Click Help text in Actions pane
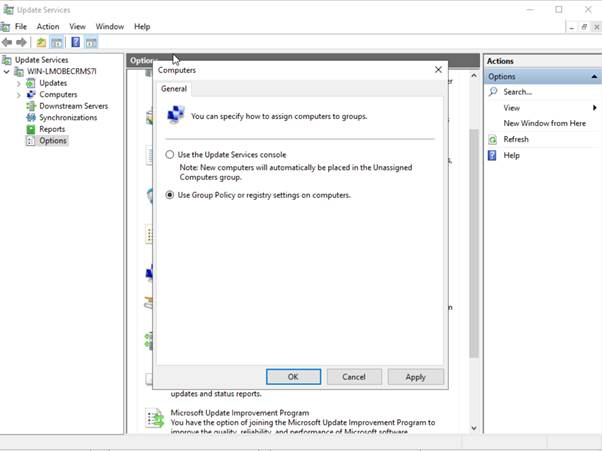602x451 pixels. click(511, 155)
